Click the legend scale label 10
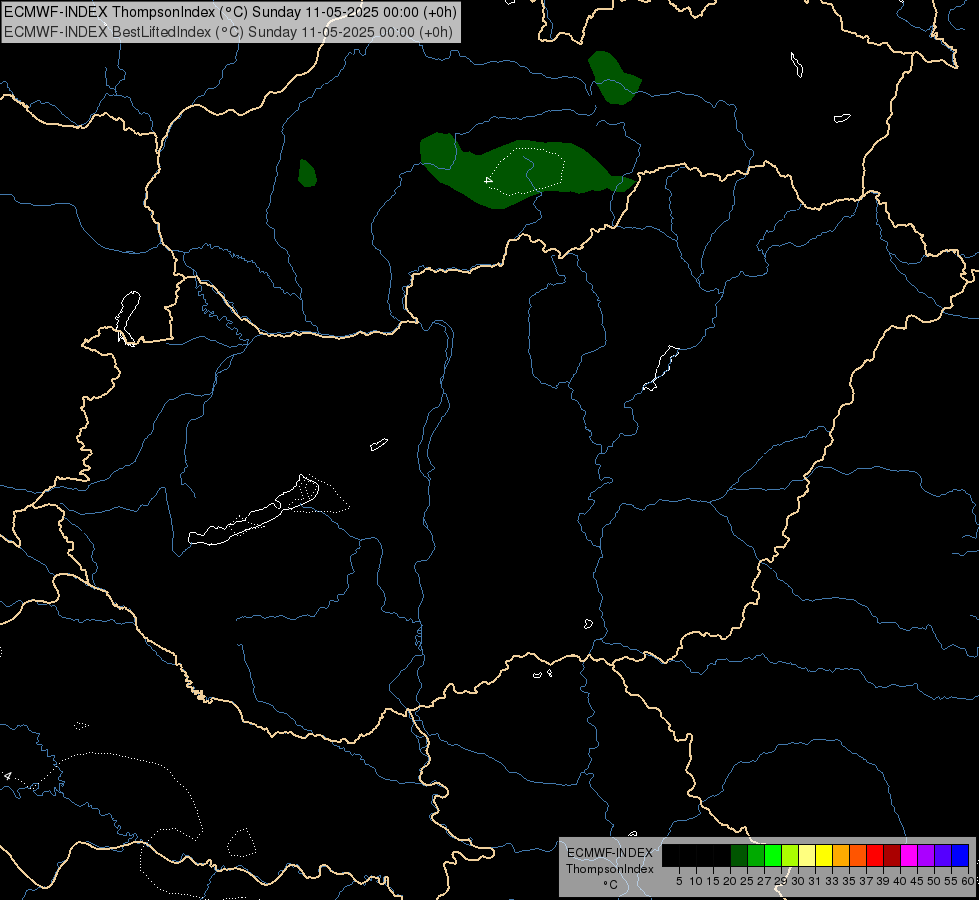The image size is (979, 900). click(x=697, y=881)
